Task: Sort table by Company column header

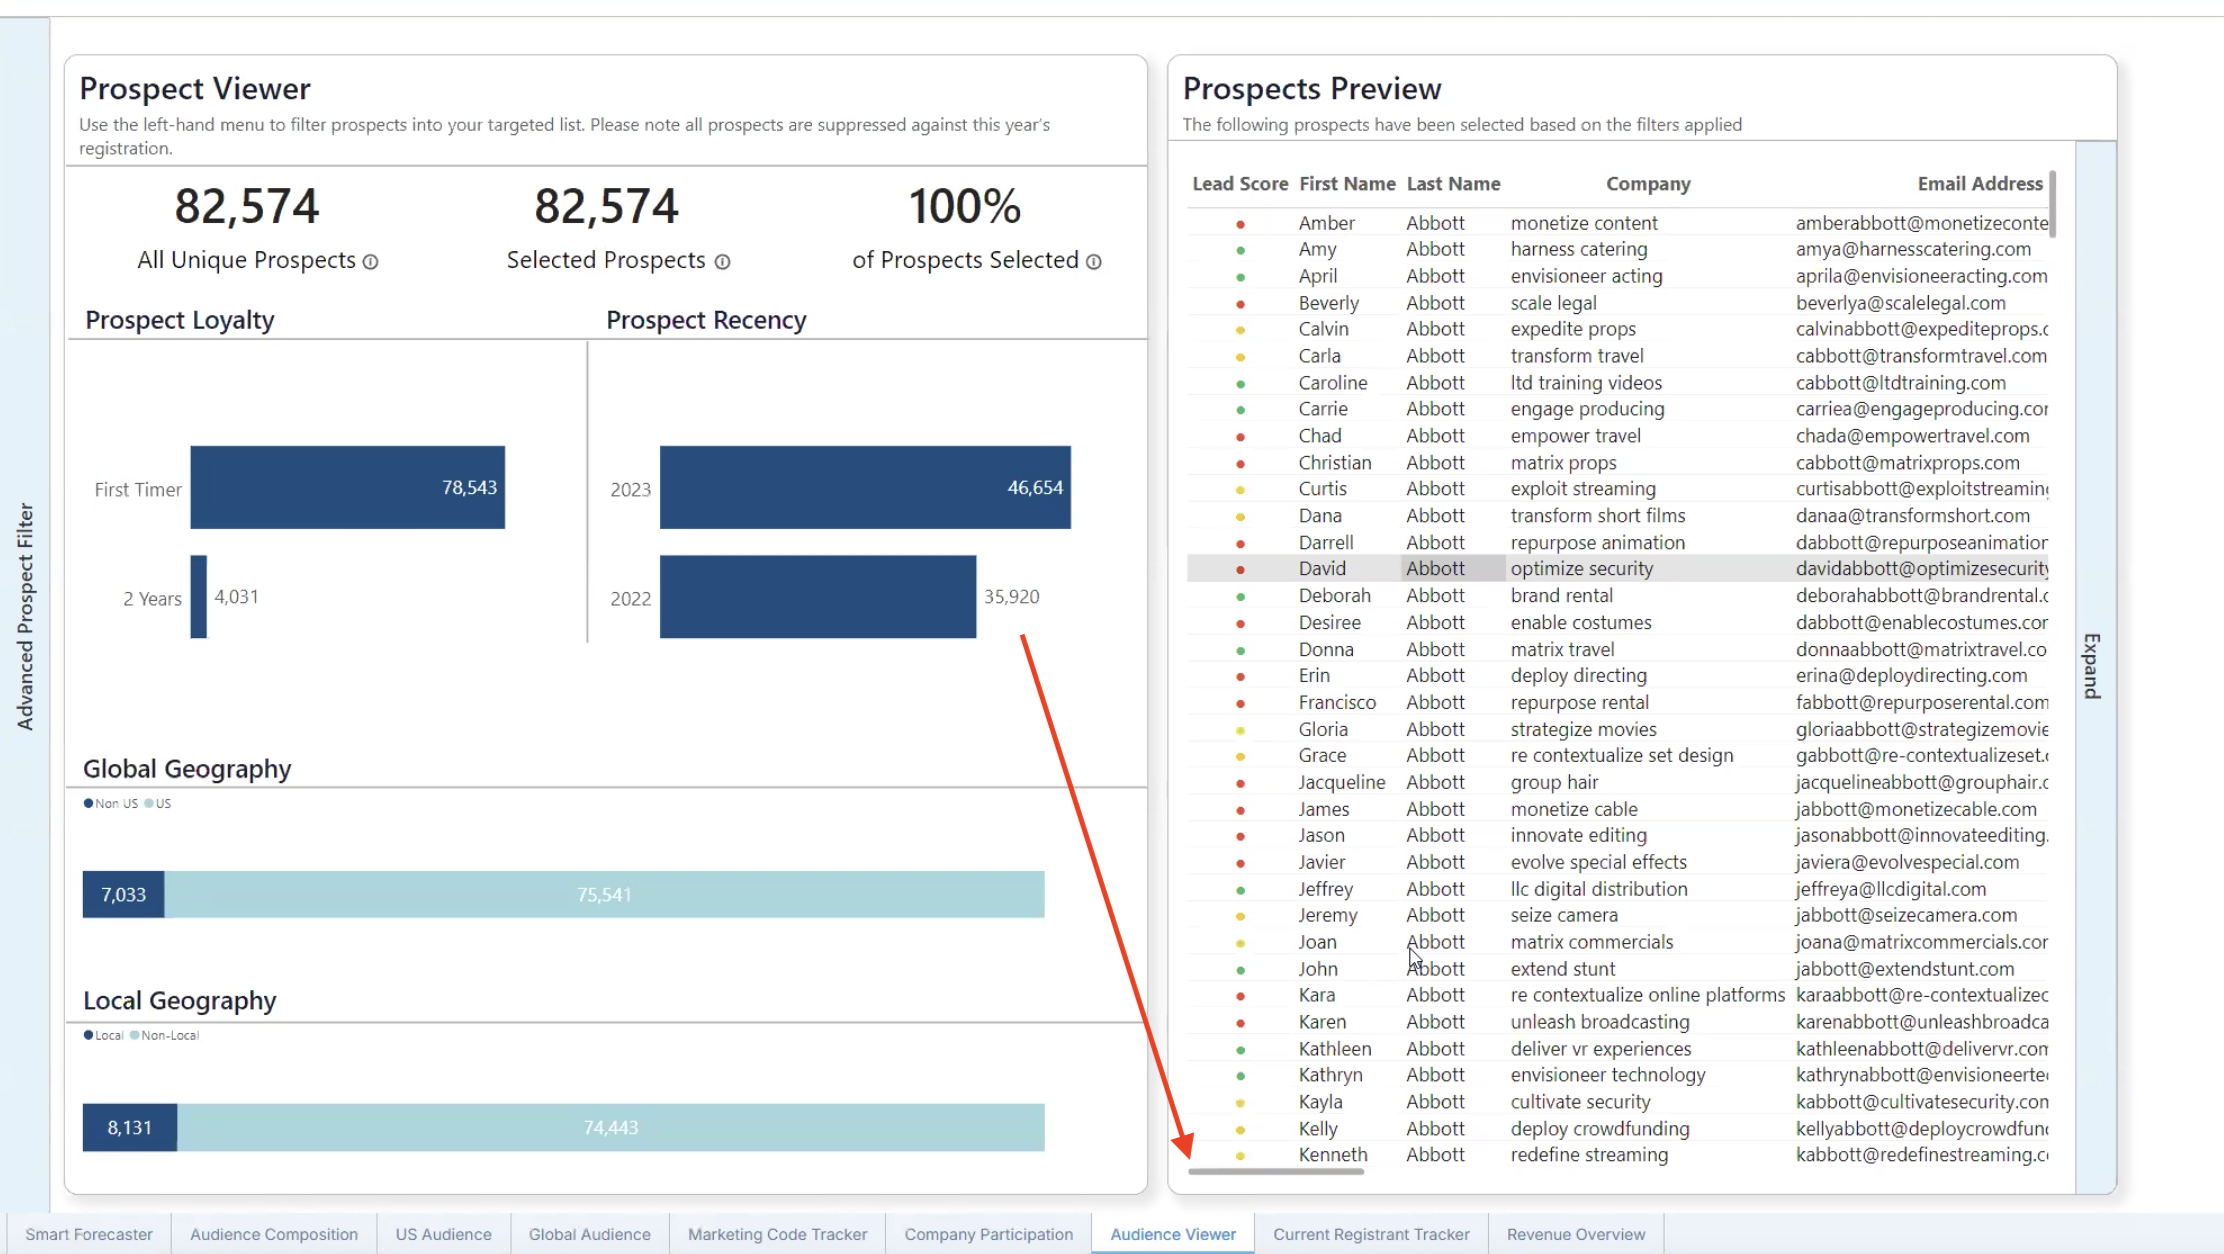Action: [x=1647, y=184]
